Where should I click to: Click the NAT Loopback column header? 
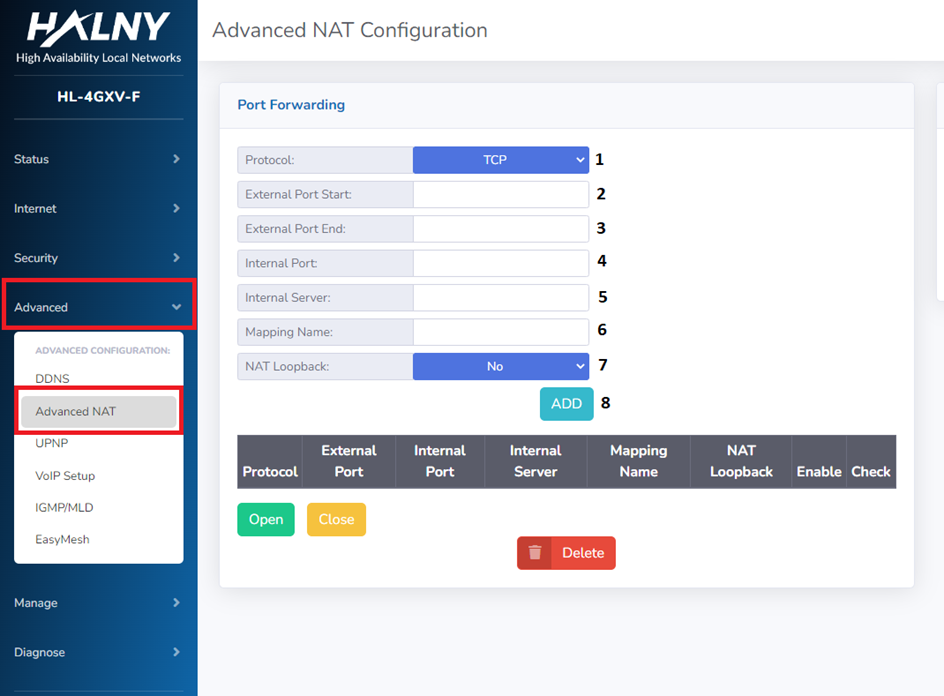(741, 461)
